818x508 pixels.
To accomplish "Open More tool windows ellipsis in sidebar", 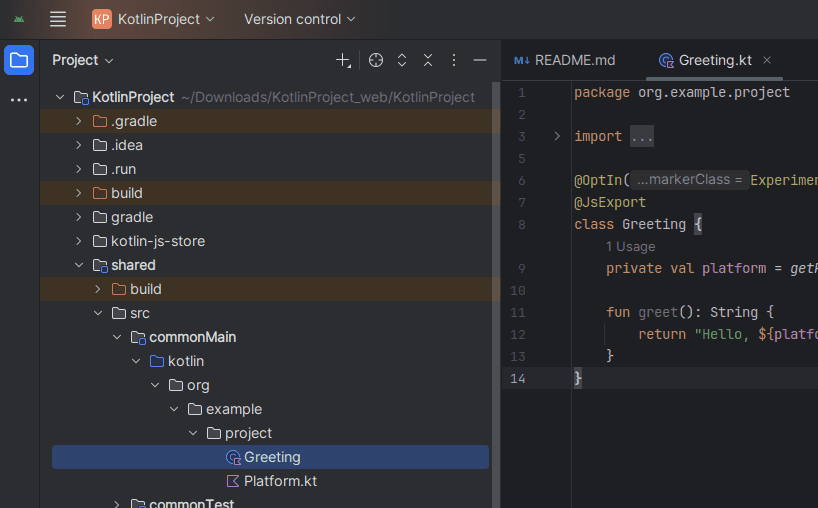I will coord(19,100).
